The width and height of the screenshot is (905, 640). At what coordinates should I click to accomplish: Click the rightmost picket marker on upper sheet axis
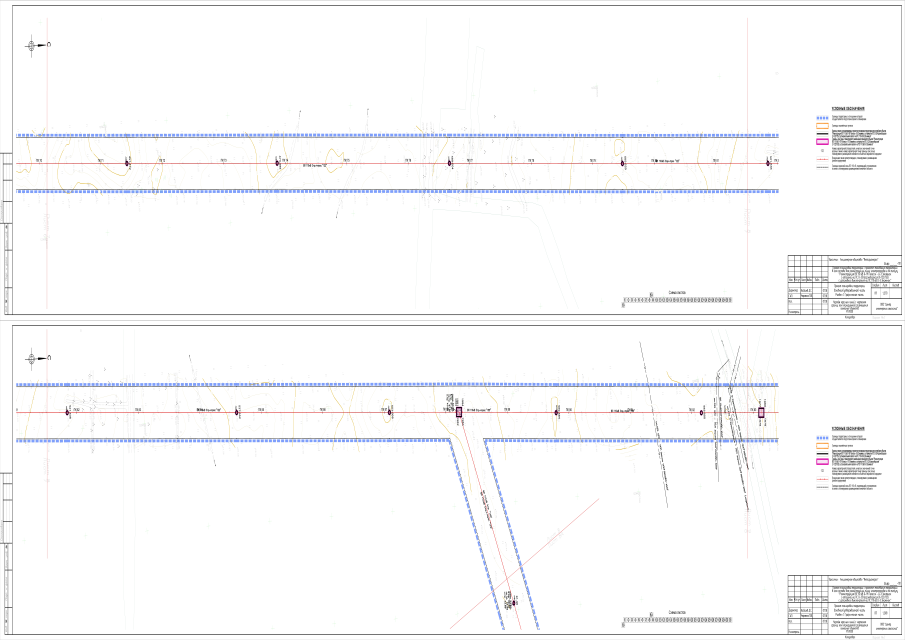coord(770,162)
